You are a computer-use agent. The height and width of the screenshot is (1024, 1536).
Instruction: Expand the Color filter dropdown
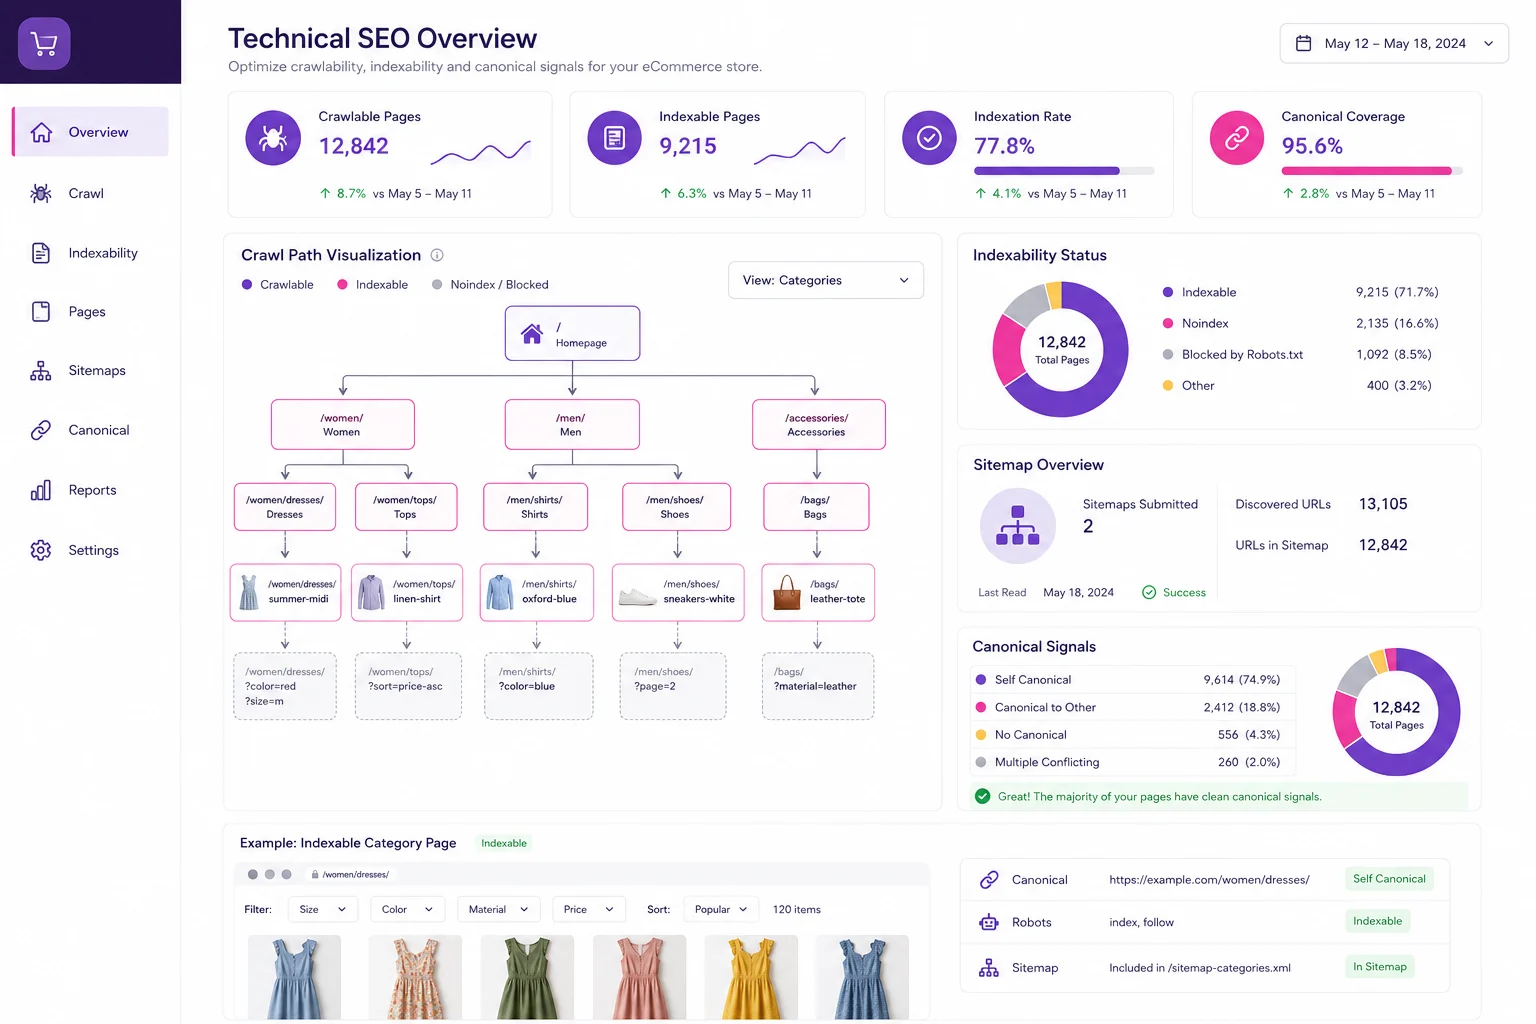pos(407,909)
